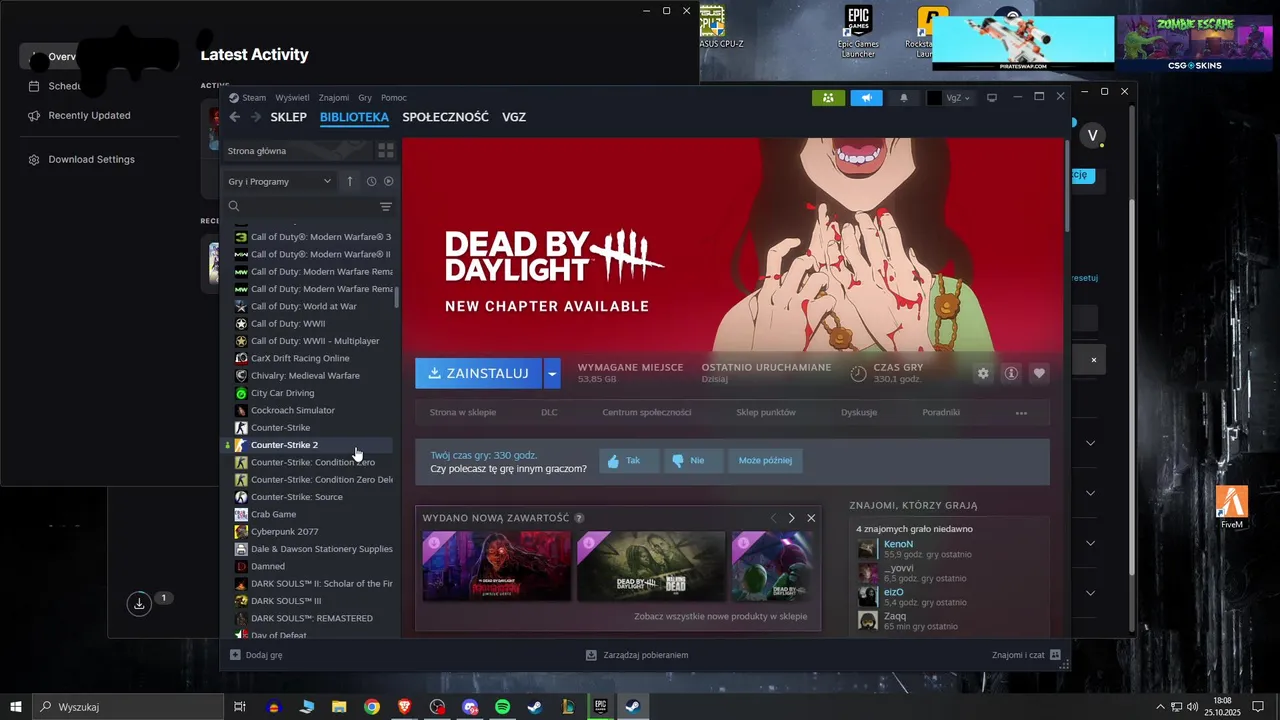
Task: Open new content help question mark
Action: click(x=579, y=518)
